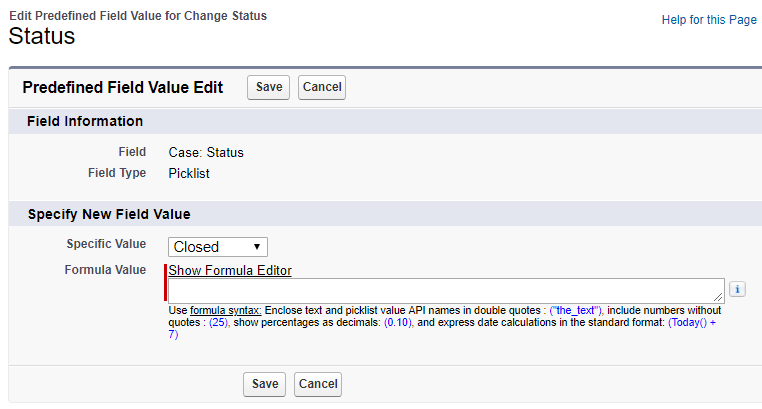Click the Specific Value label

106,244
